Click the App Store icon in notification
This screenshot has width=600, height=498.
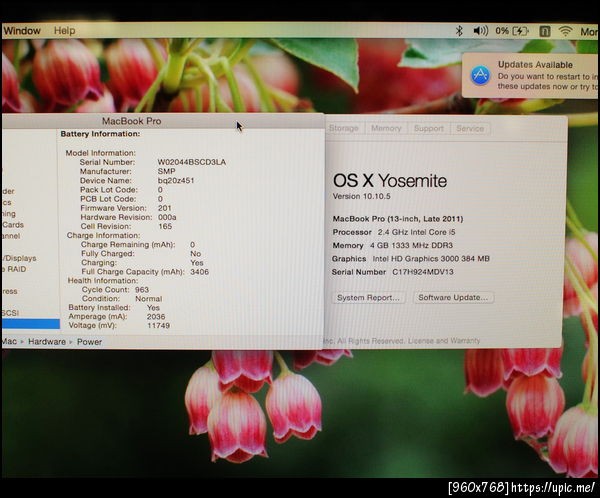(480, 75)
